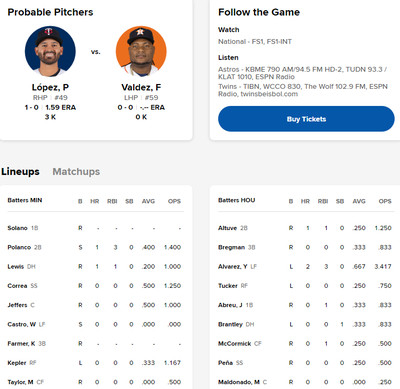Select Tucker in Houston lineup
Image resolution: width=400 pixels, height=389 pixels.
228,286
